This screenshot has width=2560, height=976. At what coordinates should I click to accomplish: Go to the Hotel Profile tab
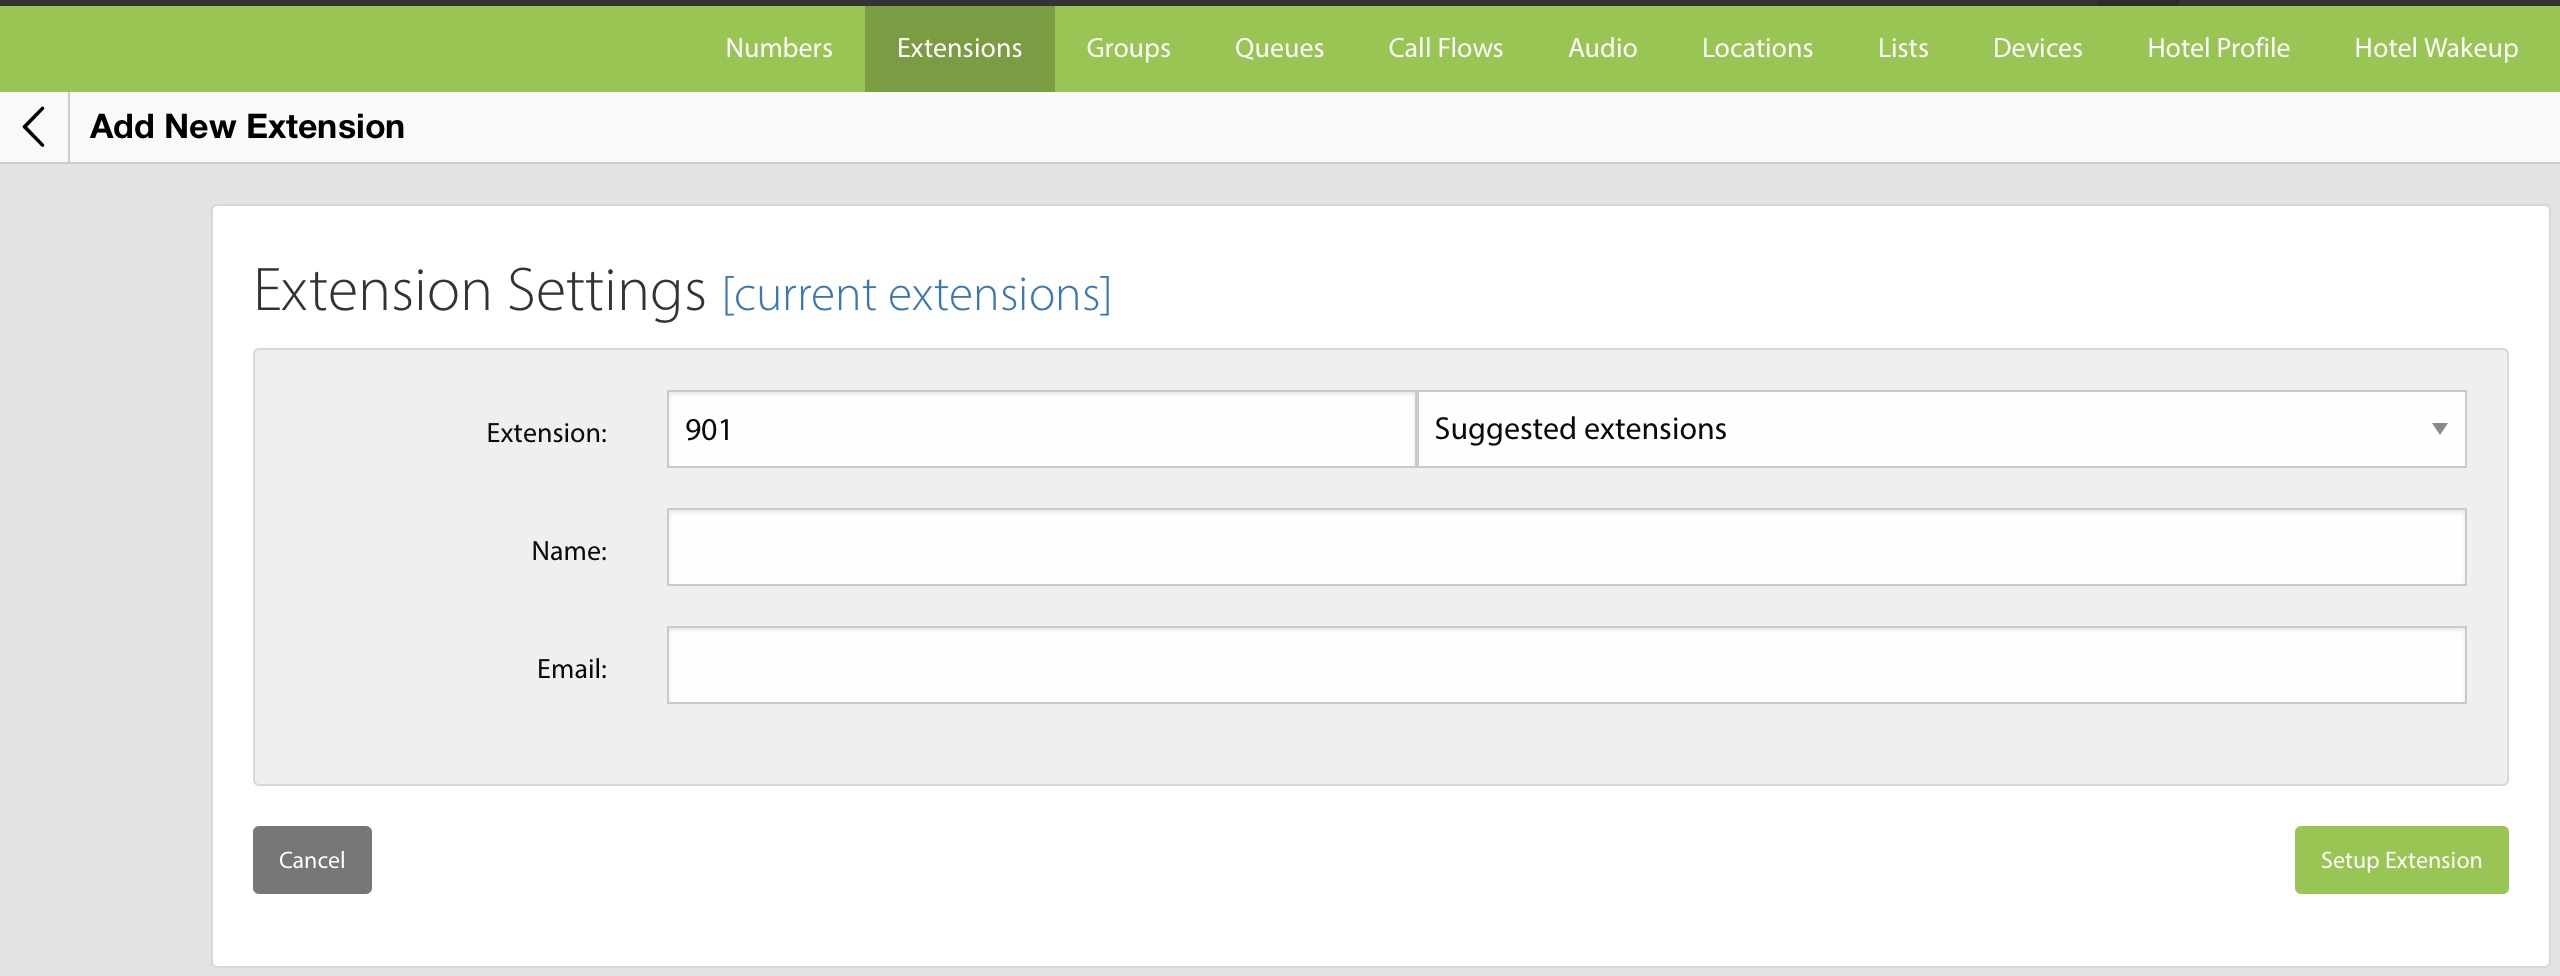point(2218,48)
